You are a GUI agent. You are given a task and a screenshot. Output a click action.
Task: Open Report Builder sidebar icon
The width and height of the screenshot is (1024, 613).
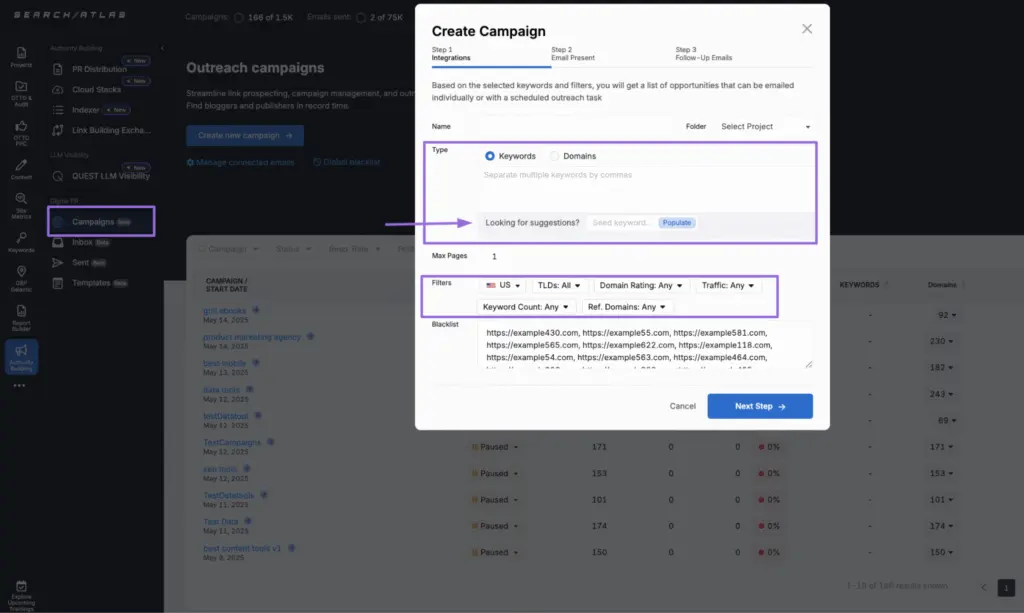click(x=21, y=317)
